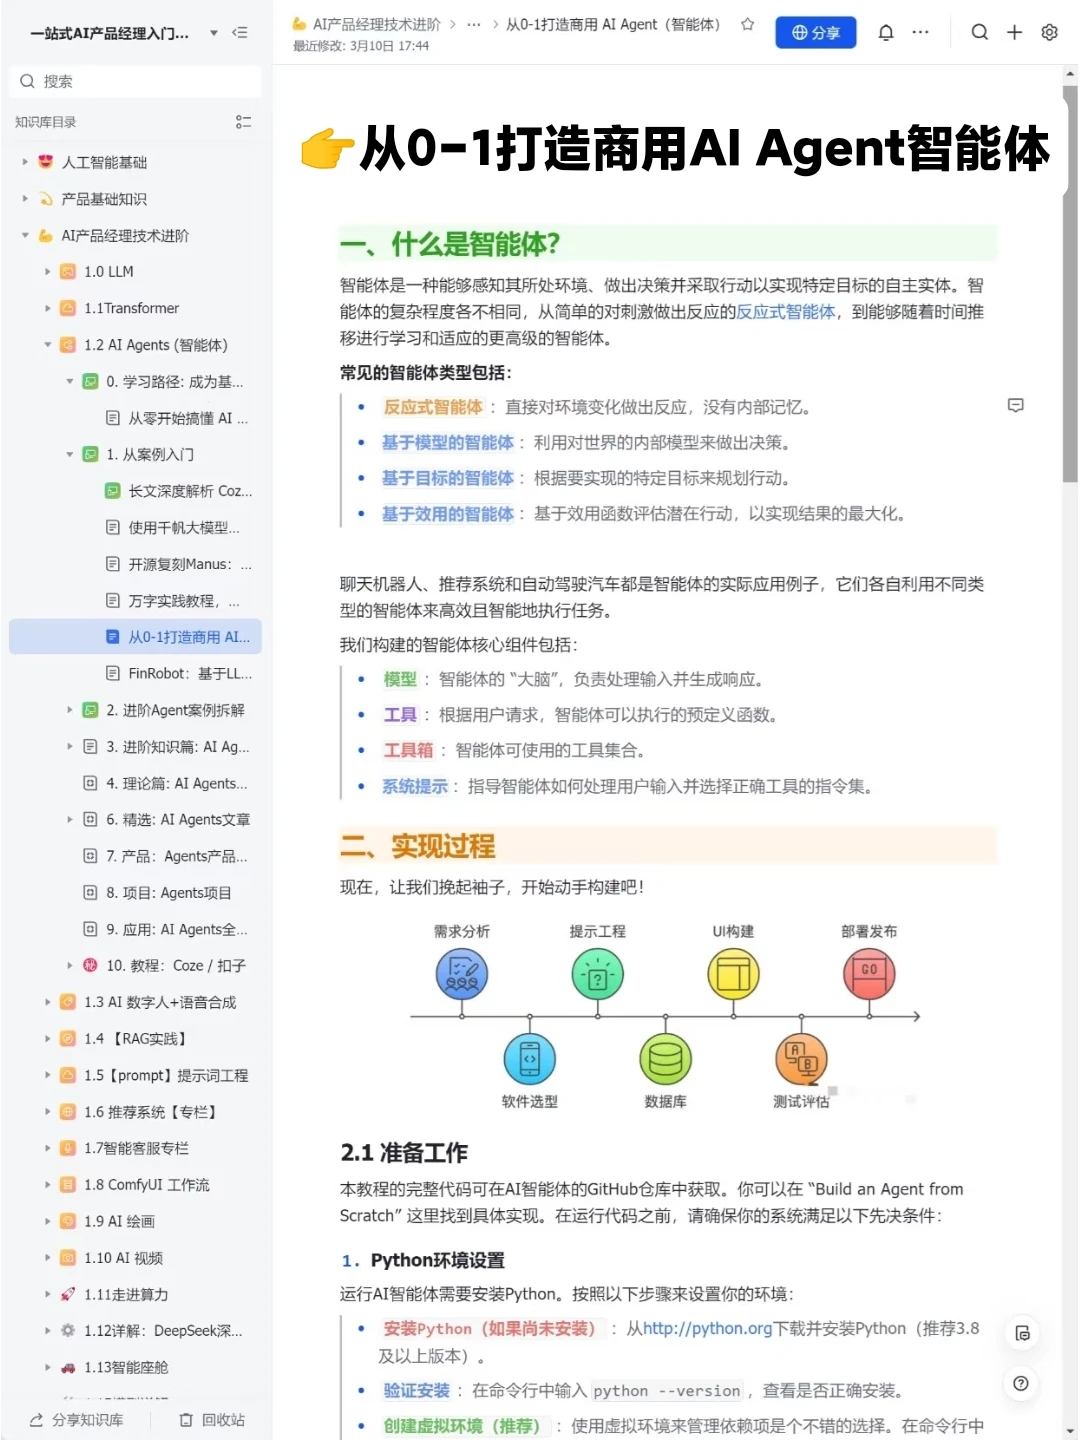The height and width of the screenshot is (1440, 1080).
Task: Star this document with the favorite icon
Action: (747, 24)
